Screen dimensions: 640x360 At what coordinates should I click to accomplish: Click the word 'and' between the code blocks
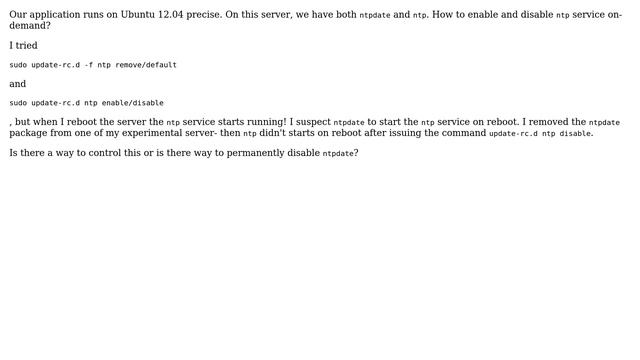(18, 84)
